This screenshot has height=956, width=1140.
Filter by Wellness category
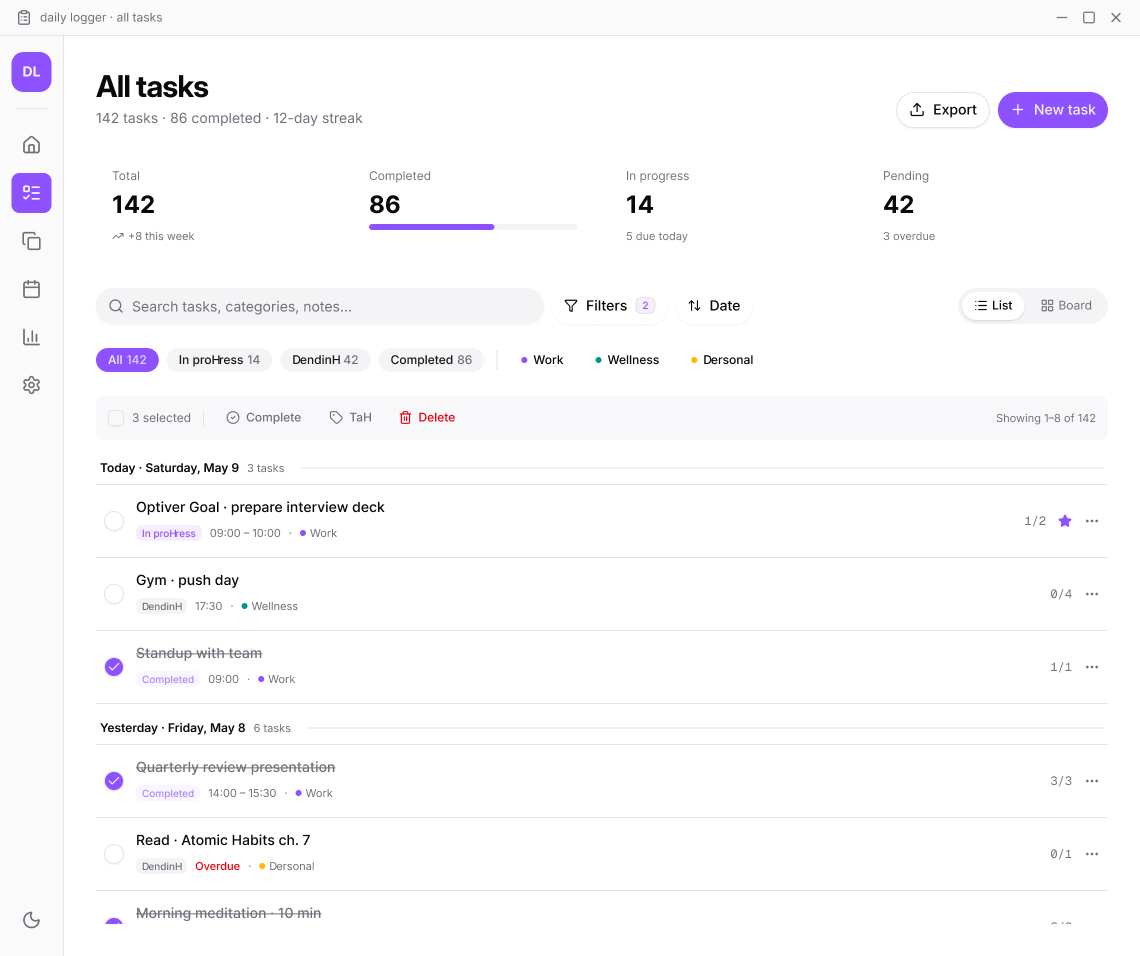tap(627, 360)
